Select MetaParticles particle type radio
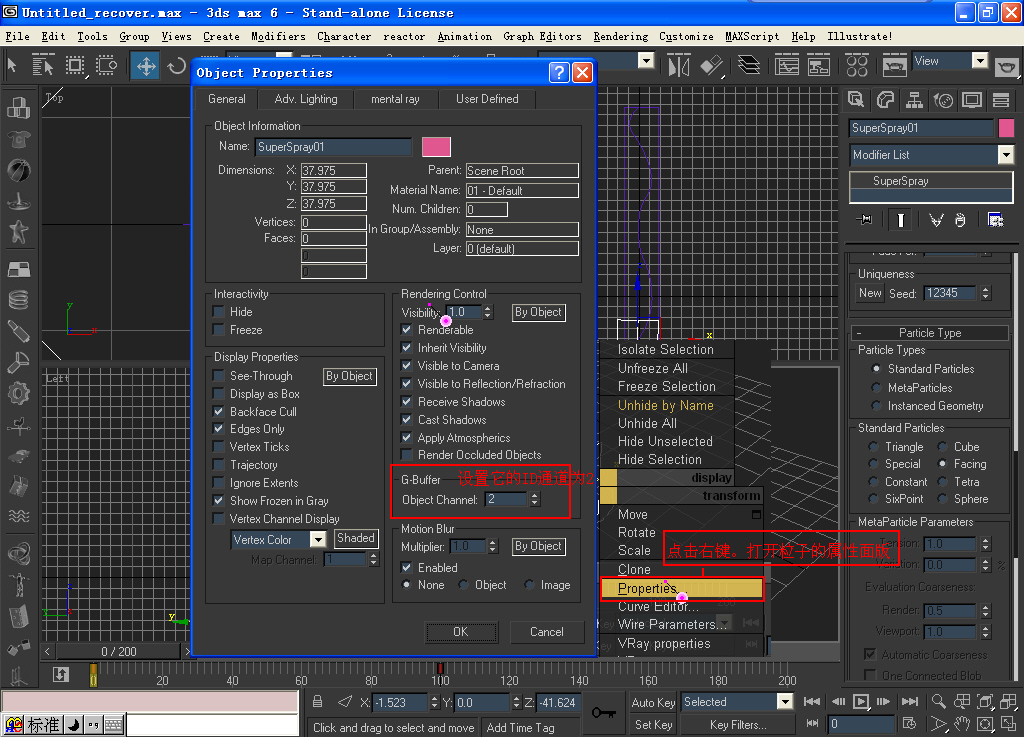 point(876,388)
